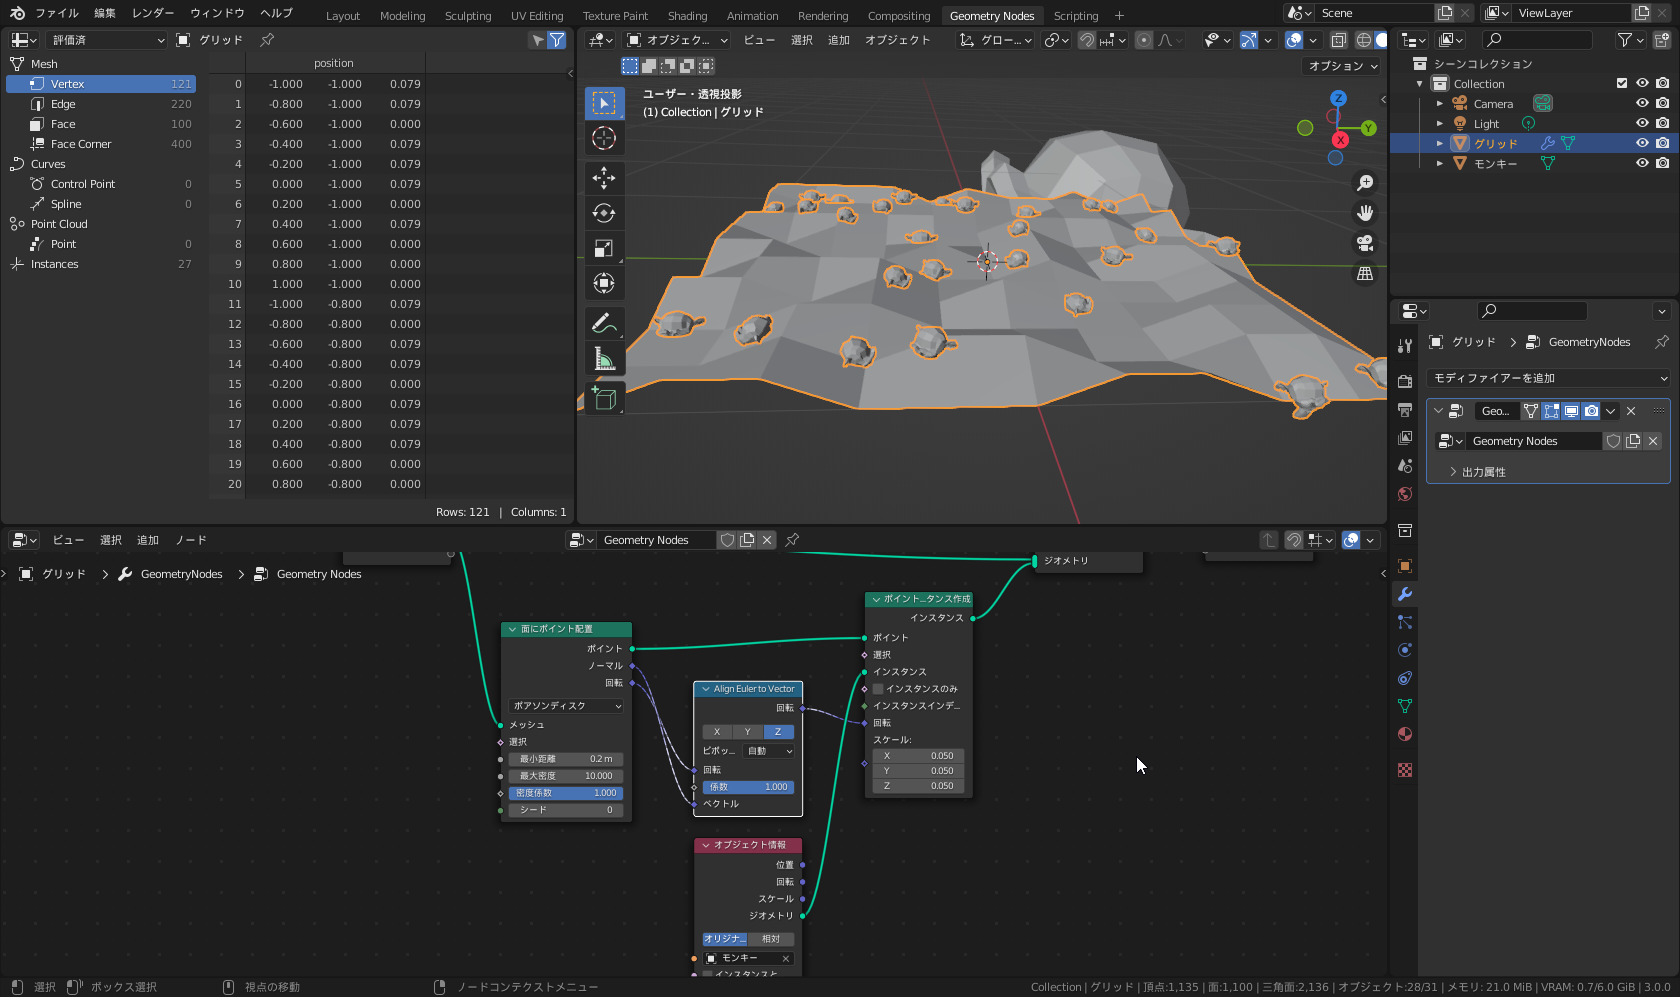Click the Add Cube tool icon

604,398
